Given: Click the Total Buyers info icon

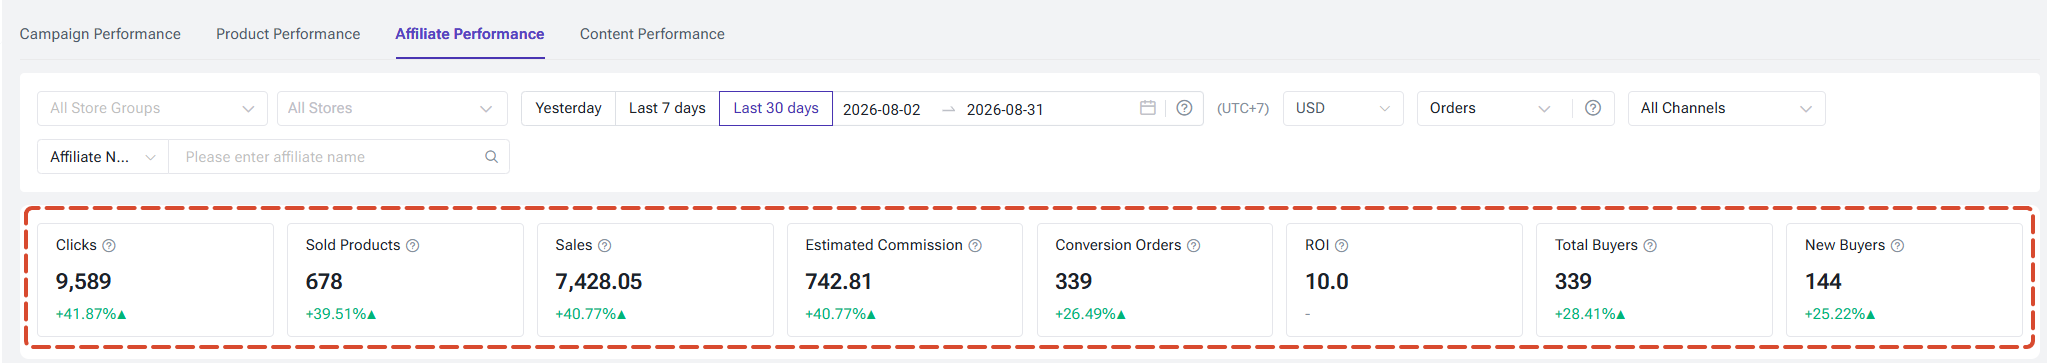Looking at the screenshot, I should click(x=1650, y=246).
